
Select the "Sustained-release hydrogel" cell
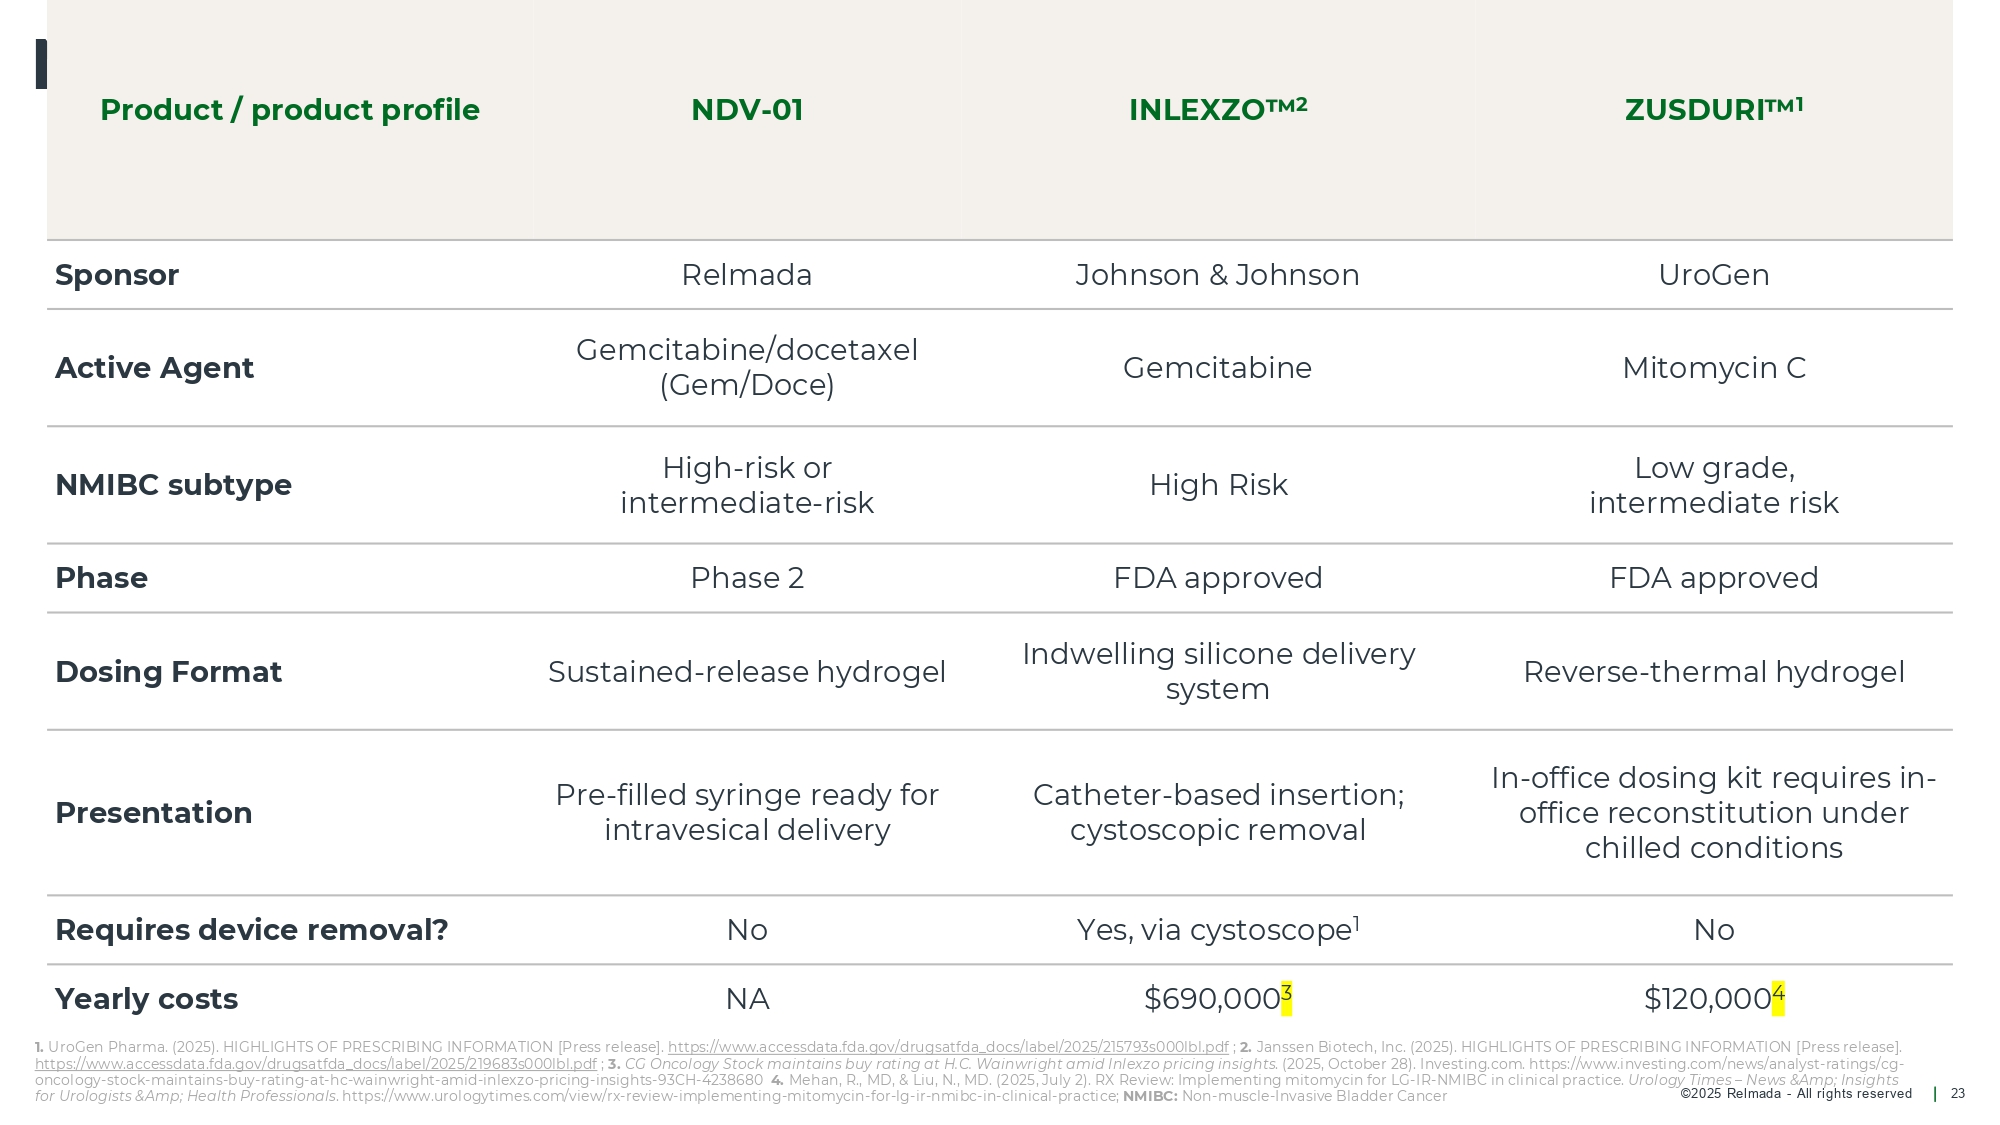click(747, 672)
